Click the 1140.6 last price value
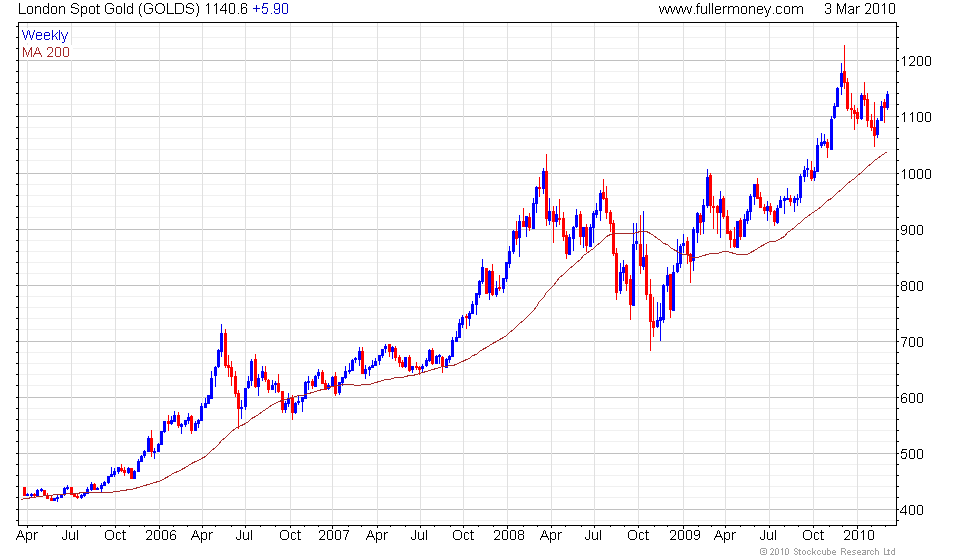 [226, 9]
